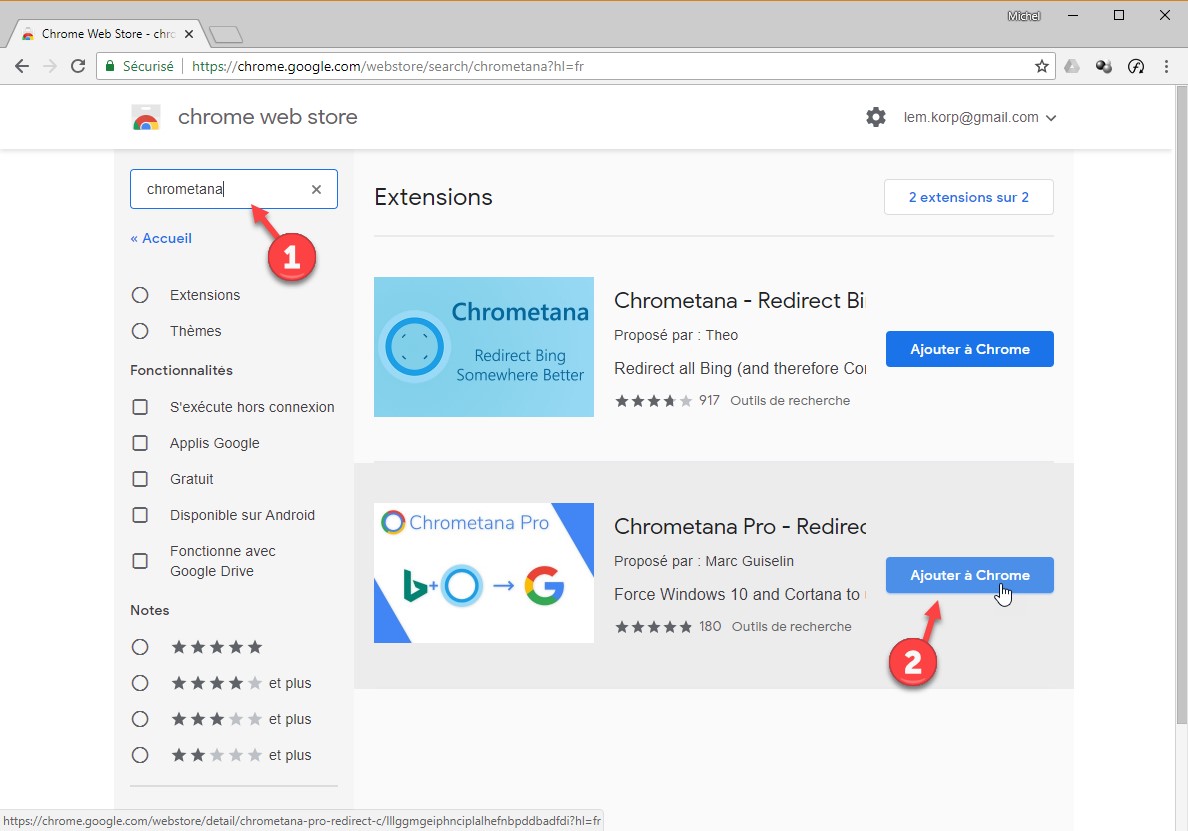Select the Thèmes radio filter
The width and height of the screenshot is (1188, 831).
click(x=140, y=331)
